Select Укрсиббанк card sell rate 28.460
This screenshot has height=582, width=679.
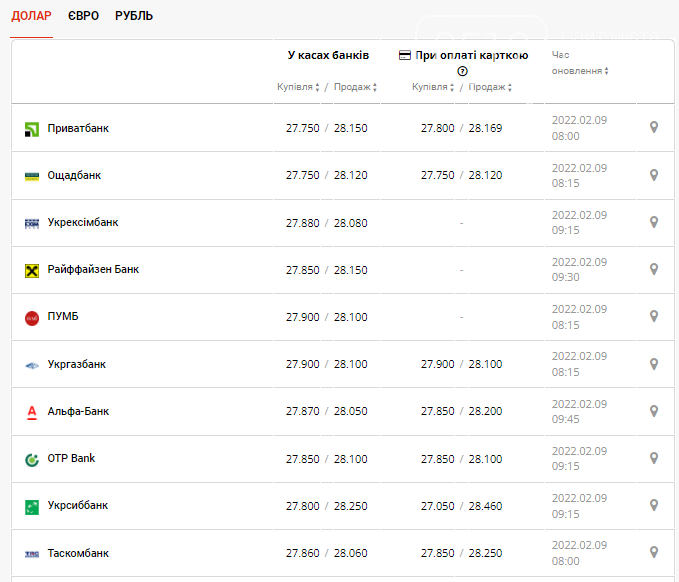click(x=485, y=506)
